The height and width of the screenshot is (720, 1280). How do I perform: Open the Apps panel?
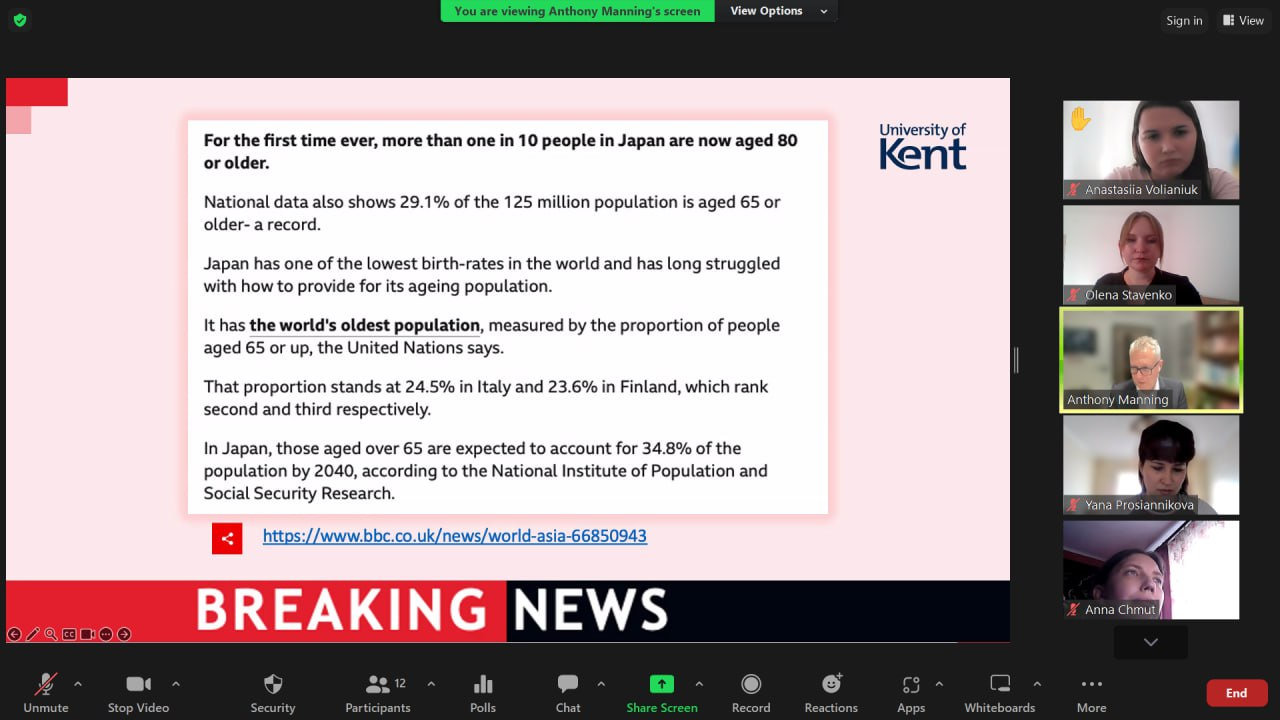[x=911, y=693]
